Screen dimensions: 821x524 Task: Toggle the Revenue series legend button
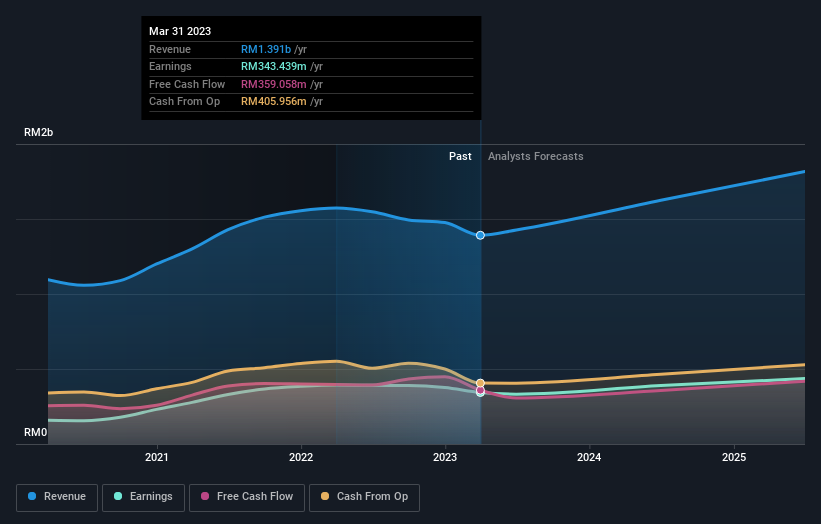pos(57,497)
